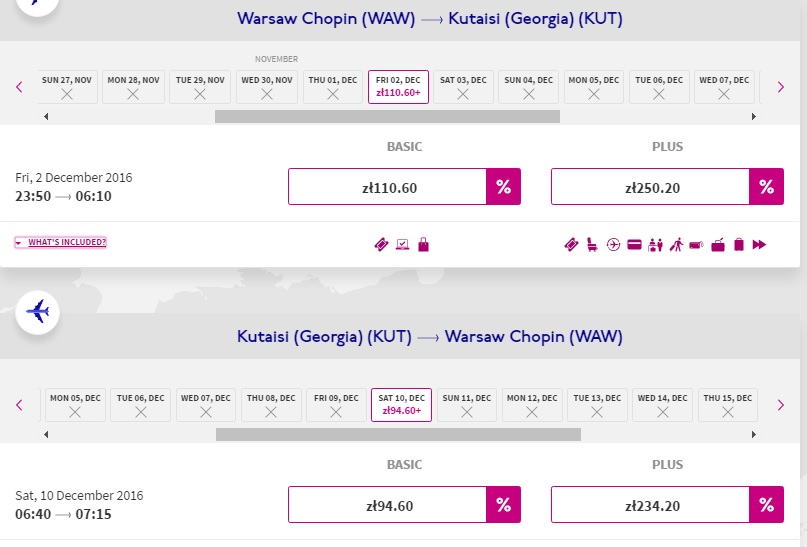Click the percent icon beside zł234.20 Plus fare
Screen dimensions: 807x547
pyautogui.click(x=766, y=504)
